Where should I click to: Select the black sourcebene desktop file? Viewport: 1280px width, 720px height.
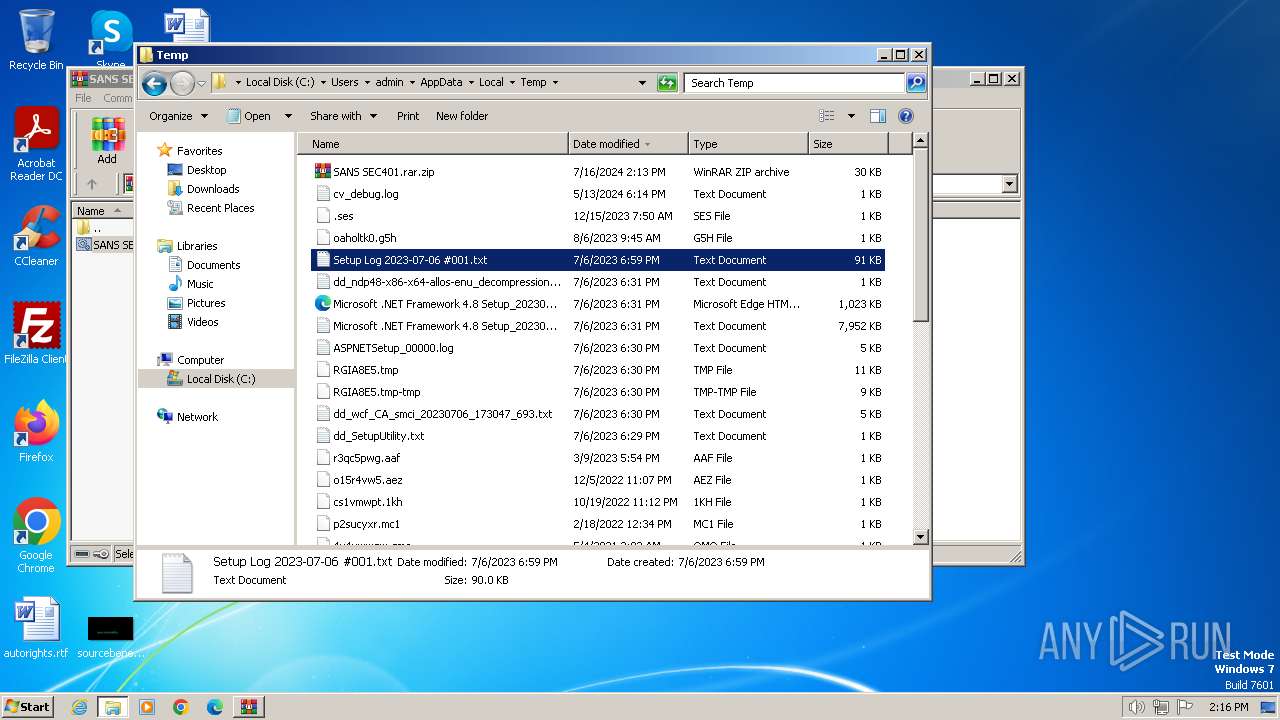coord(110,636)
